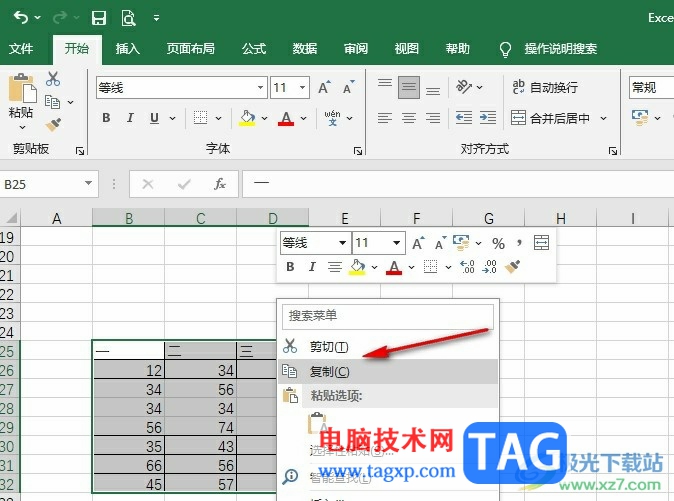Click the accounting number format icon in ribbon
The height and width of the screenshot is (501, 674).
640,117
